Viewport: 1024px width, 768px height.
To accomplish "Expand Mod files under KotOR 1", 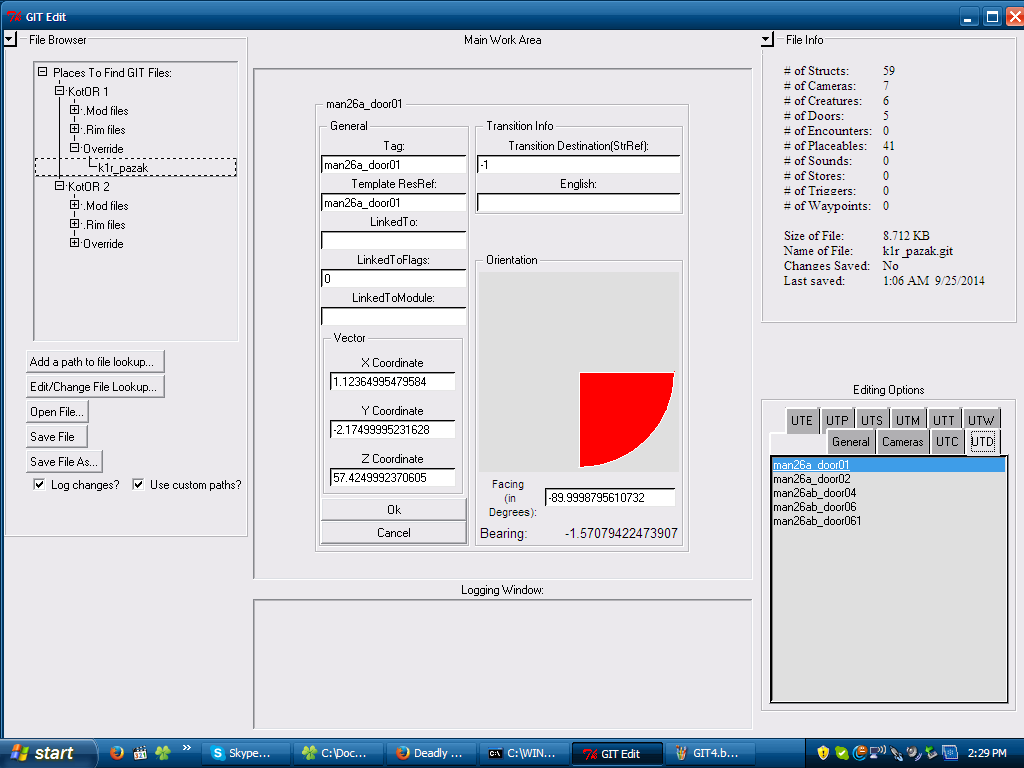I will pyautogui.click(x=74, y=110).
